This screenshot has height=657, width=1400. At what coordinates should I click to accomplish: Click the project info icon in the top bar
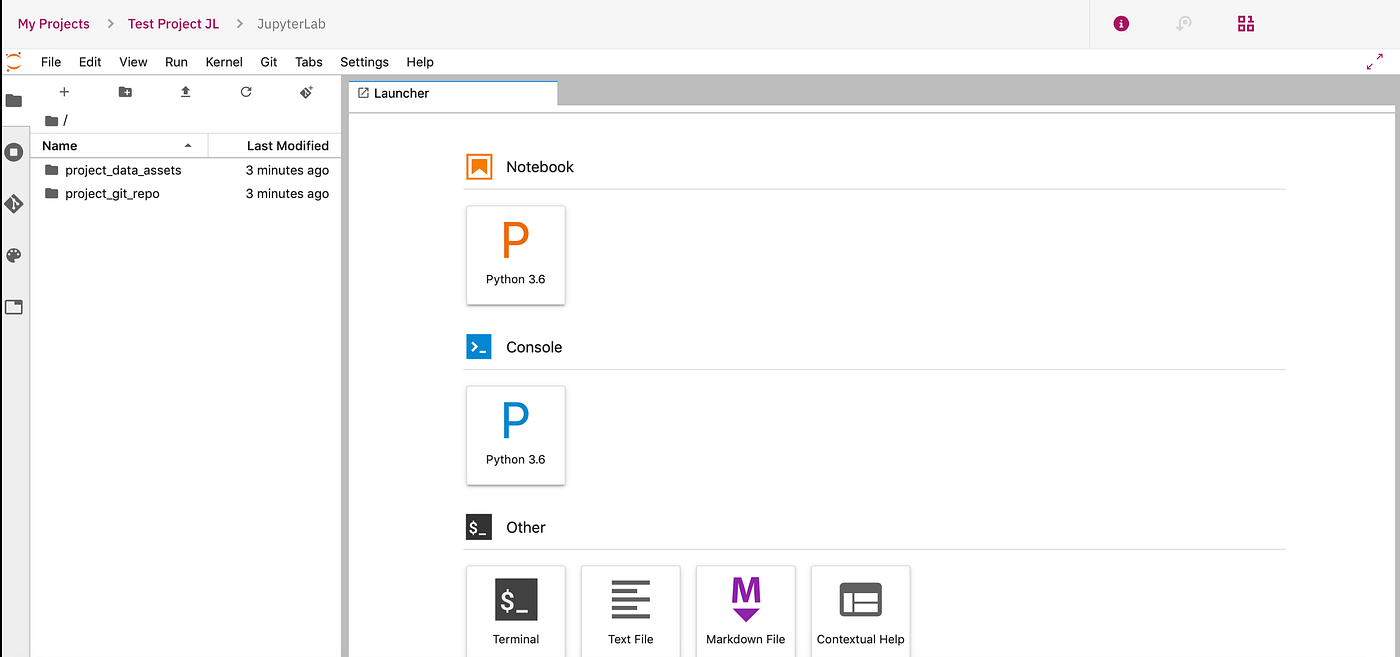tap(1119, 23)
